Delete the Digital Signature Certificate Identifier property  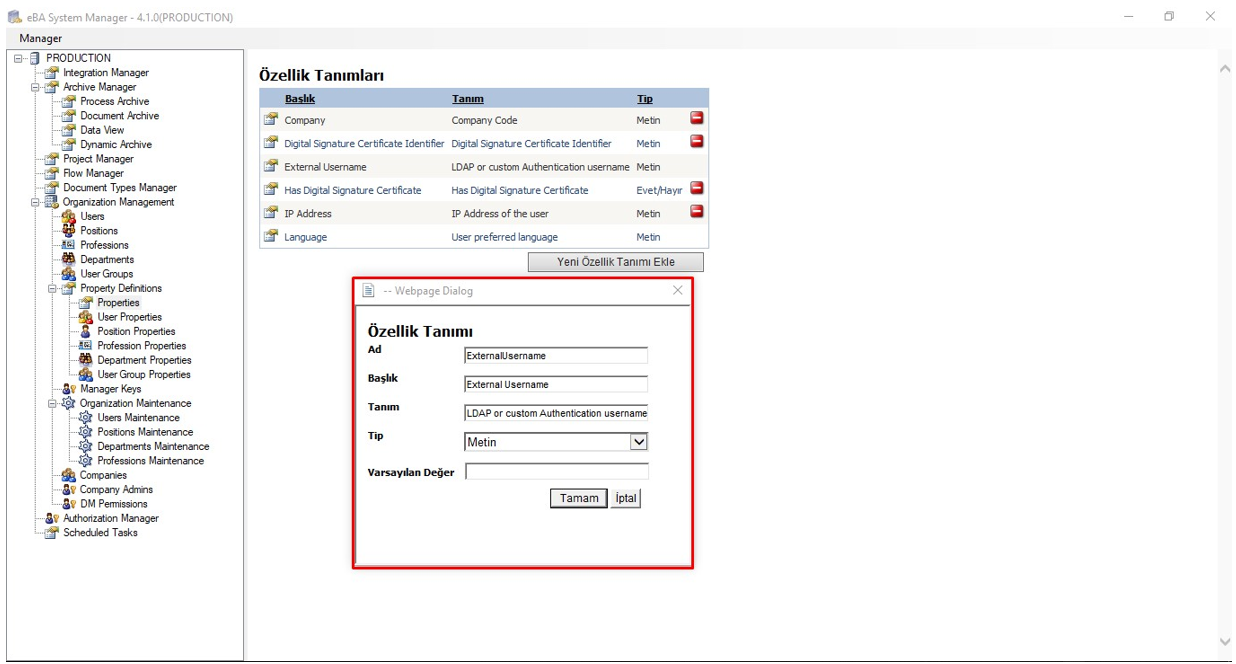click(697, 142)
